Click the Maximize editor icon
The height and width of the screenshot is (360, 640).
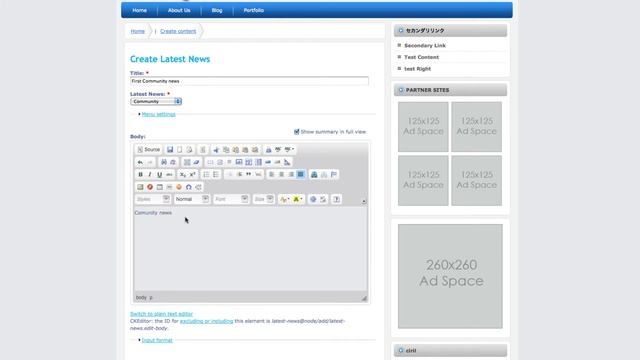coord(313,199)
